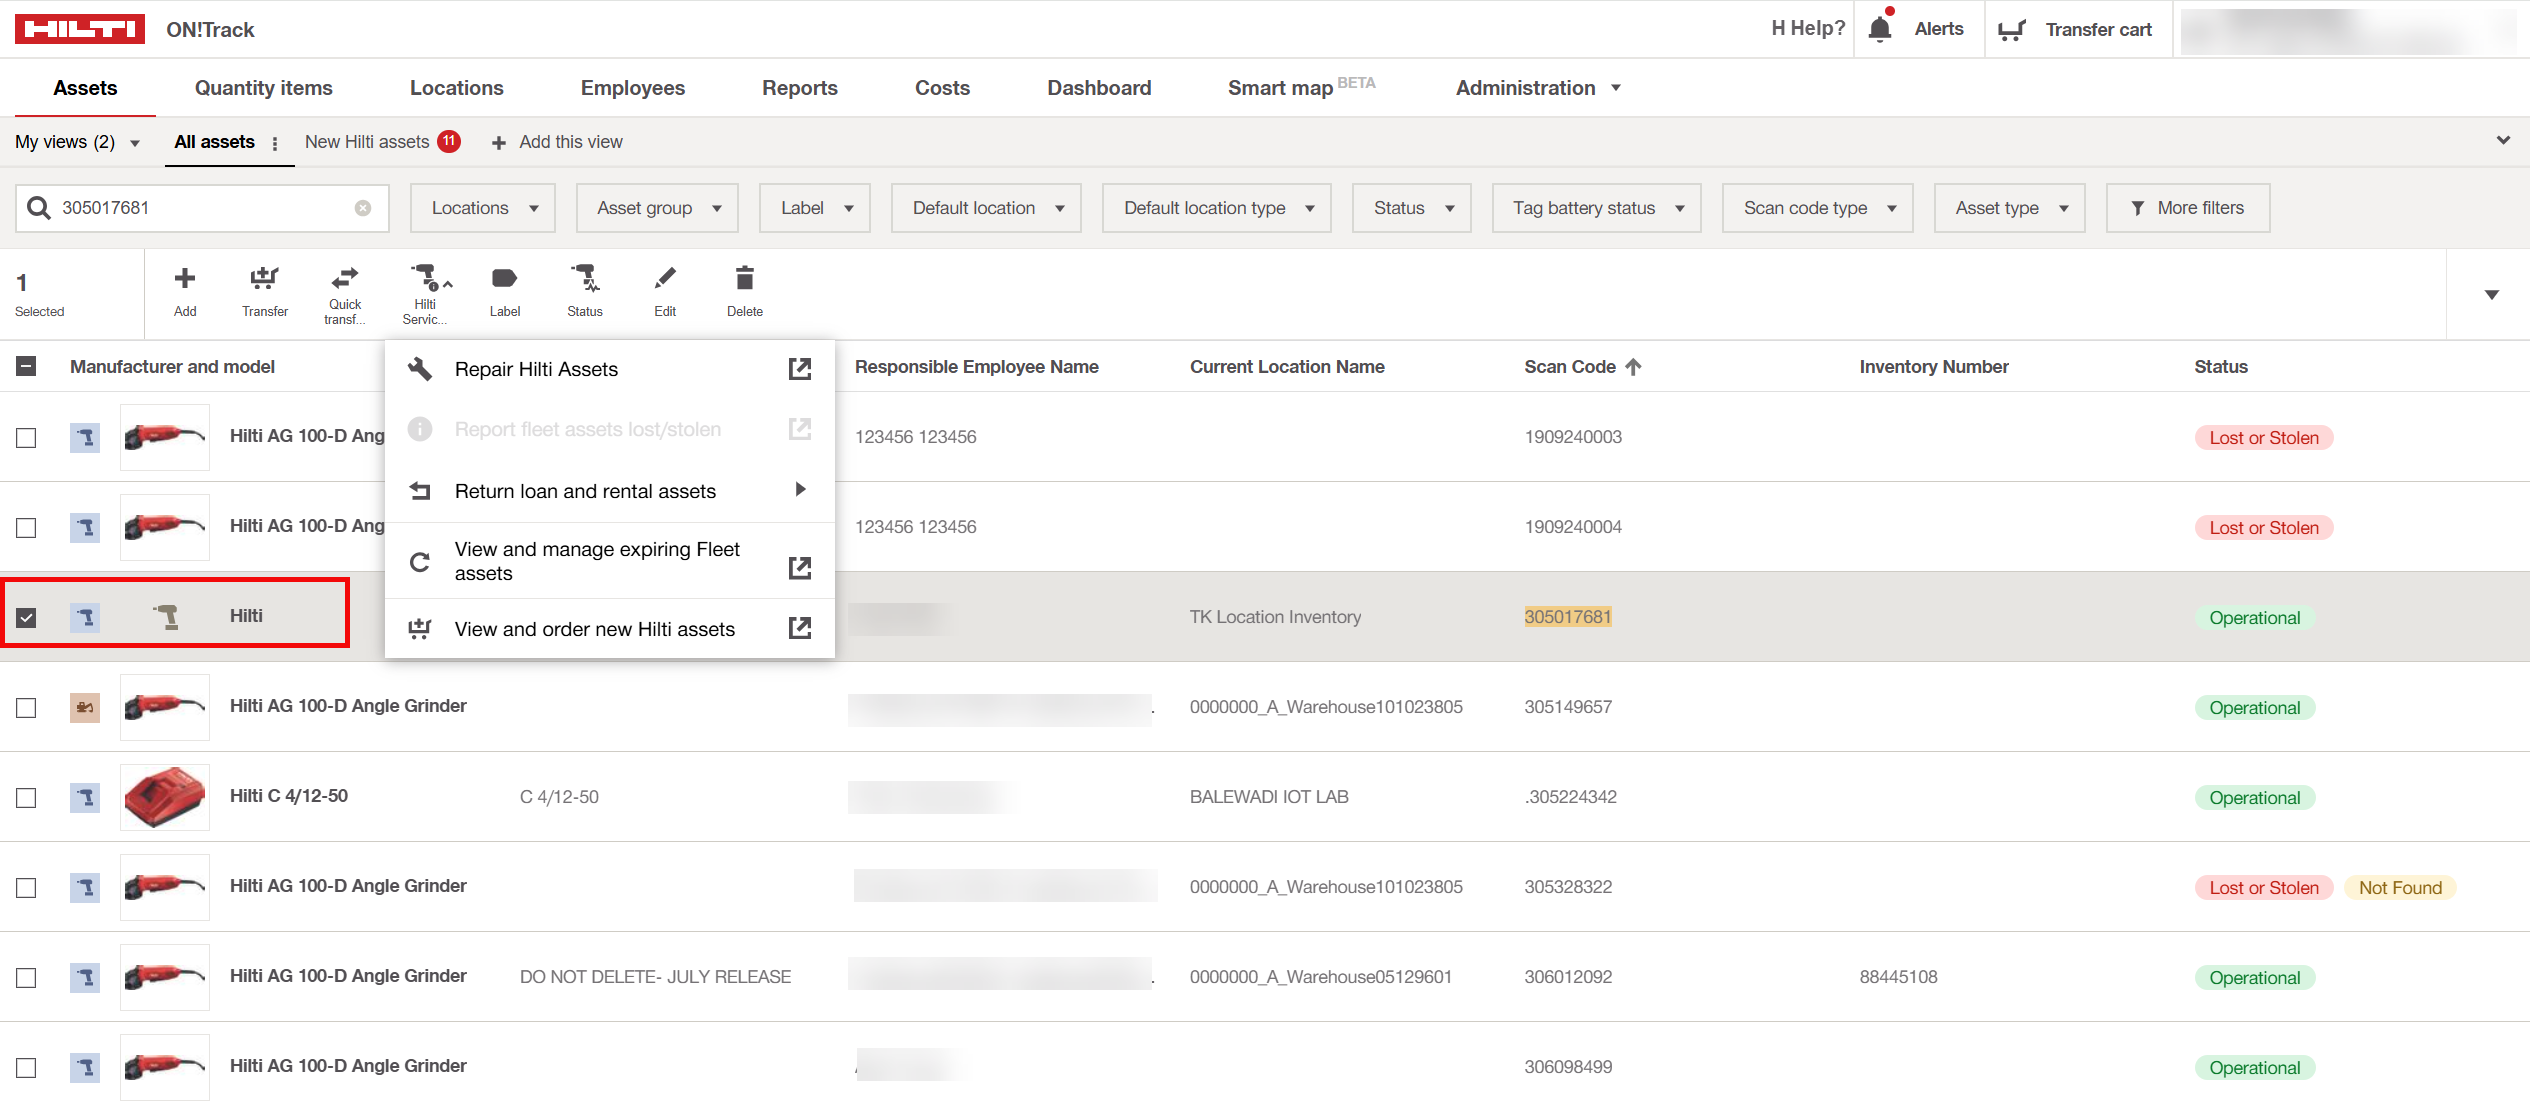The width and height of the screenshot is (2530, 1110).
Task: Click the Transfer cart toolbar icon
Action: [x=264, y=279]
